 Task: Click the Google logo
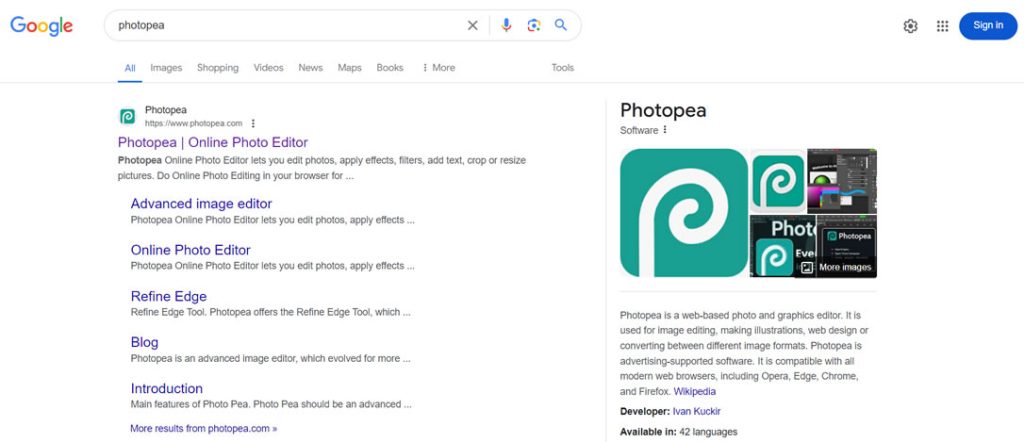42,26
